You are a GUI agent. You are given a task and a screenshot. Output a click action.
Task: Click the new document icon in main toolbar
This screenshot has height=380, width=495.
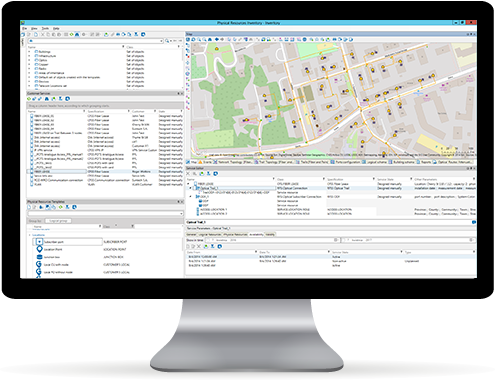coord(36,34)
